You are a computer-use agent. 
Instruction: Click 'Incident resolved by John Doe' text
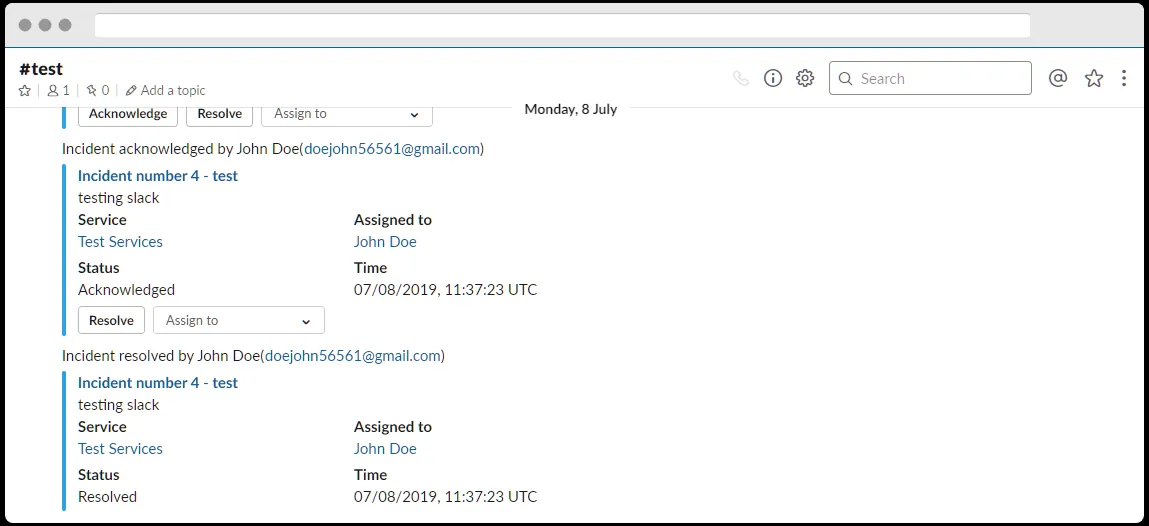(x=161, y=356)
